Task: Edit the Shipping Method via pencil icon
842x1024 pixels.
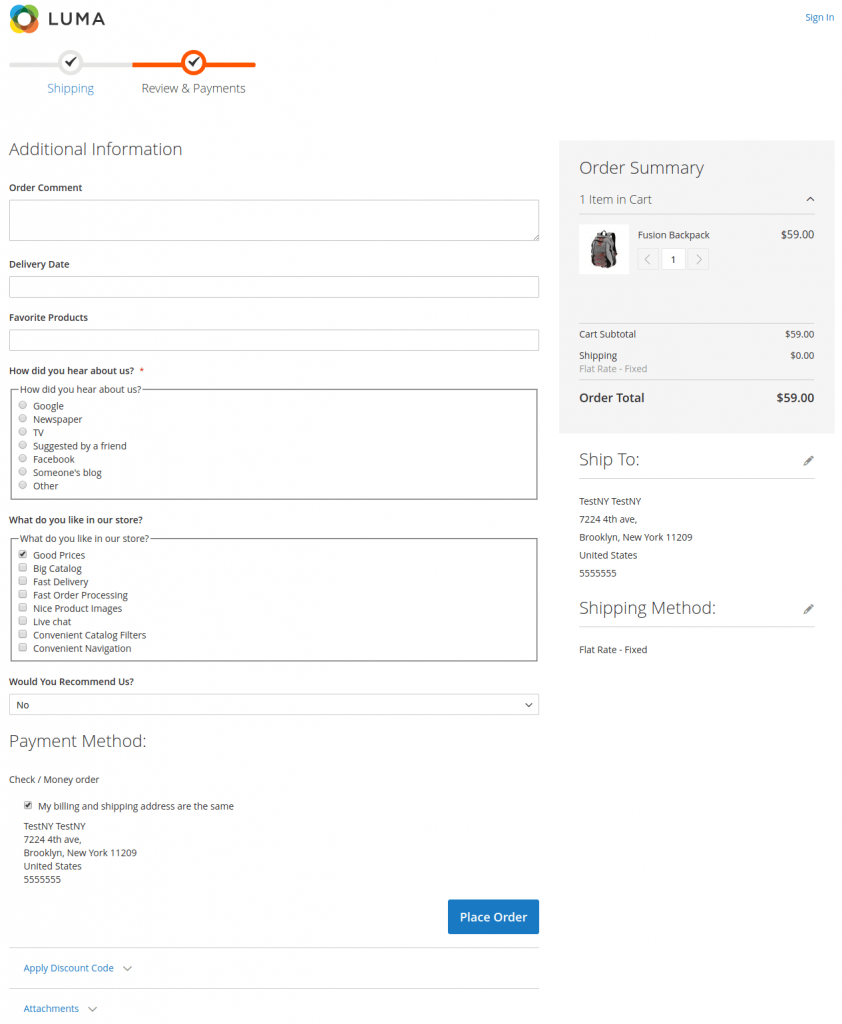Action: coord(809,608)
